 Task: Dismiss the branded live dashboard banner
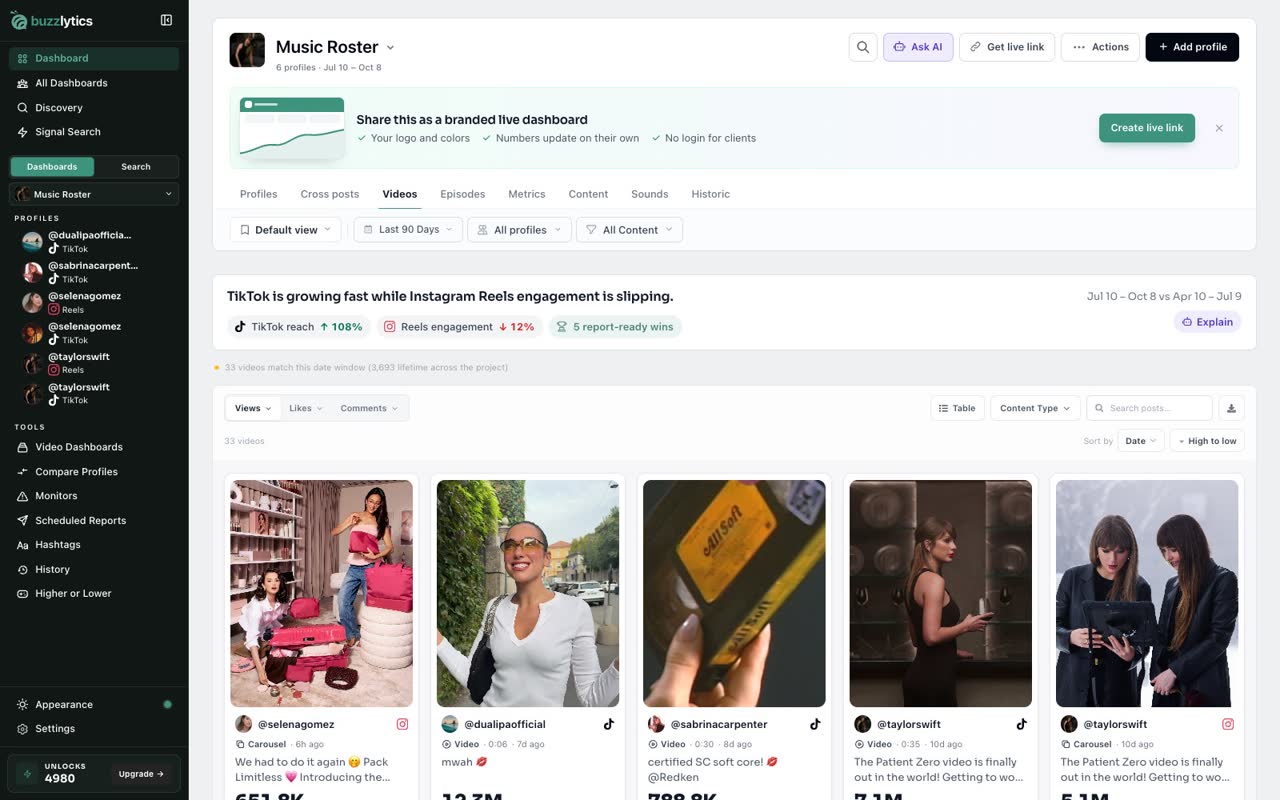[1219, 128]
